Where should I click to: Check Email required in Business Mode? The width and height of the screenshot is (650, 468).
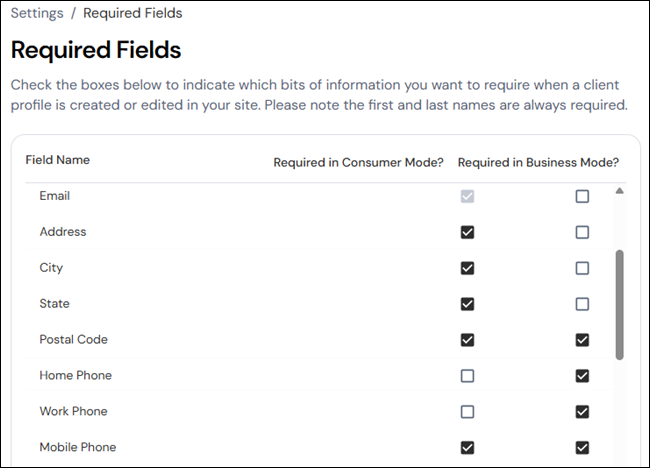[x=582, y=196]
